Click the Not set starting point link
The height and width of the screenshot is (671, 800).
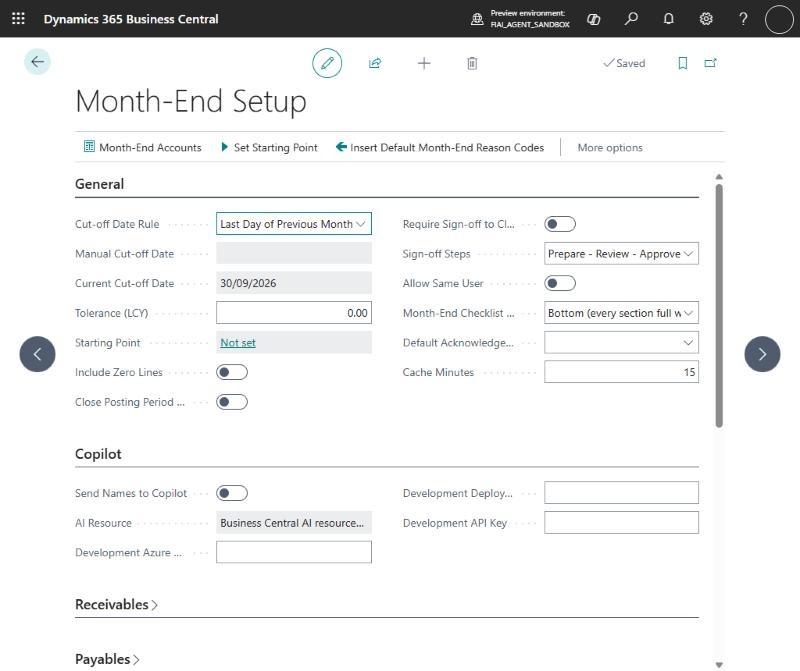[238, 343]
